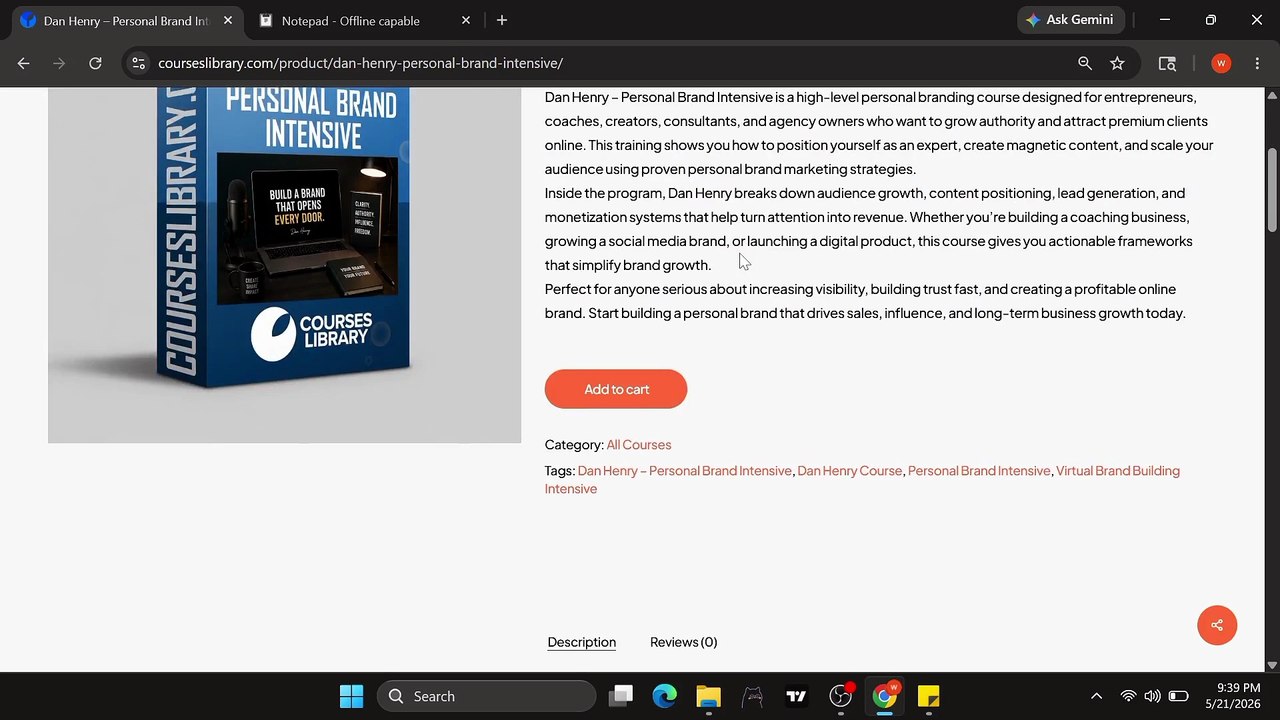Open File Explorer from the taskbar
Image resolution: width=1280 pixels, height=720 pixels.
coord(709,696)
